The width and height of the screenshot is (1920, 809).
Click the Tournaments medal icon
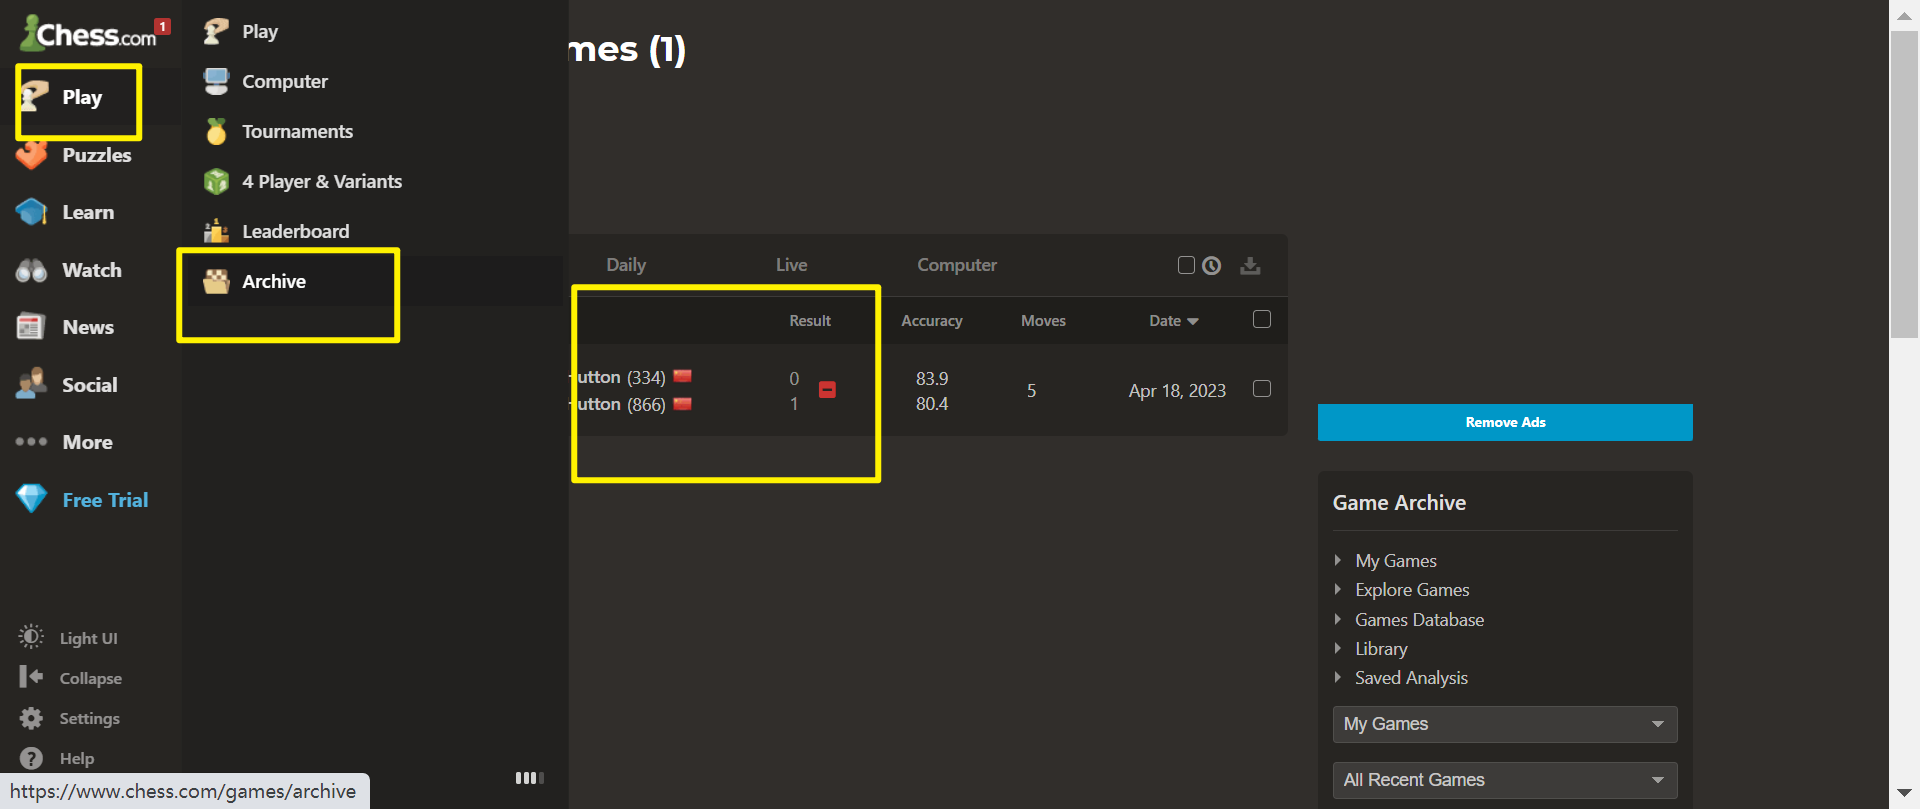(x=216, y=131)
